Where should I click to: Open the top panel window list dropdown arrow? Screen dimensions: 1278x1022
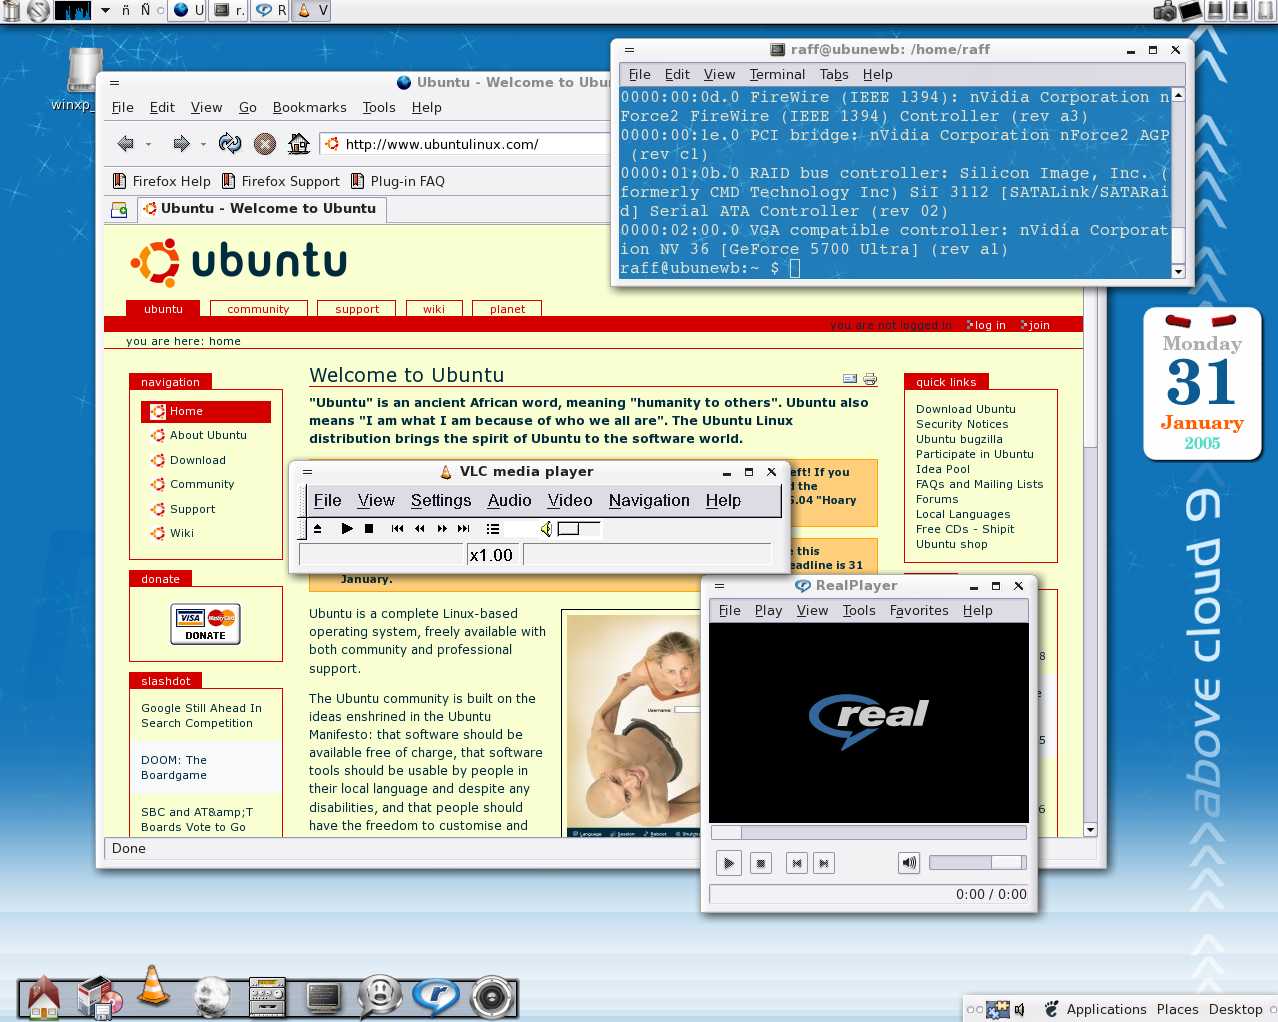point(106,11)
